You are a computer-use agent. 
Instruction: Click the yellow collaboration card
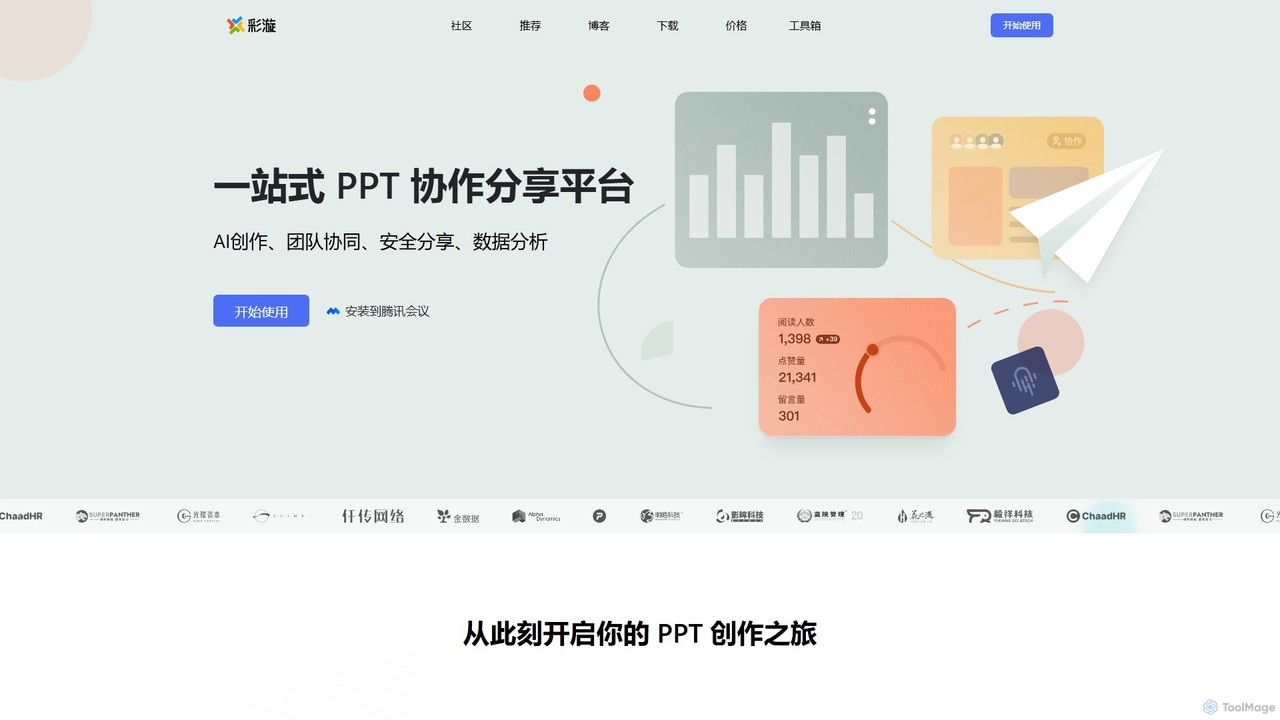click(1018, 188)
